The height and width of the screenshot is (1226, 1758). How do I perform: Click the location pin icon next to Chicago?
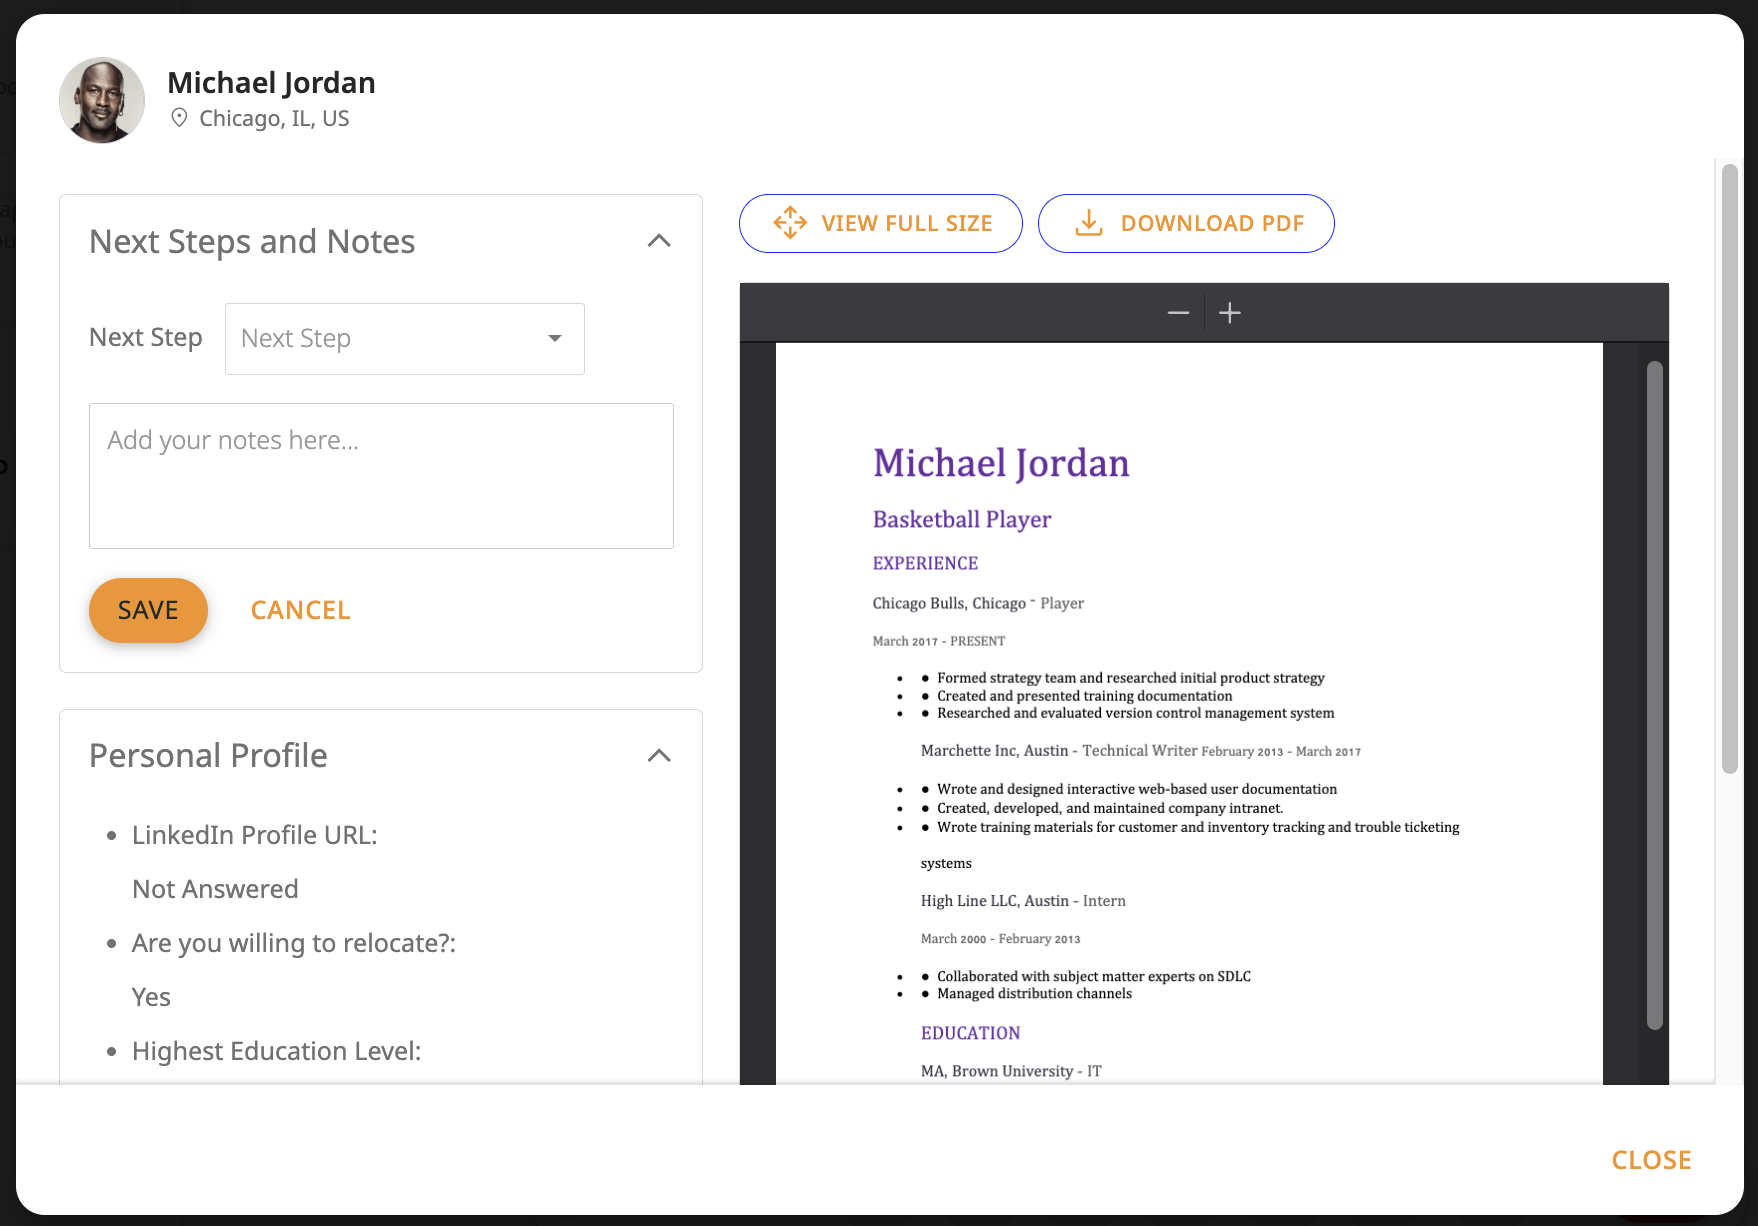click(x=179, y=118)
